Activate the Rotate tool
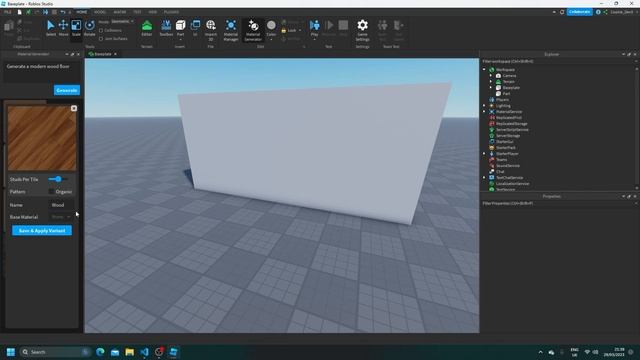The width and height of the screenshot is (640, 360). [89, 28]
